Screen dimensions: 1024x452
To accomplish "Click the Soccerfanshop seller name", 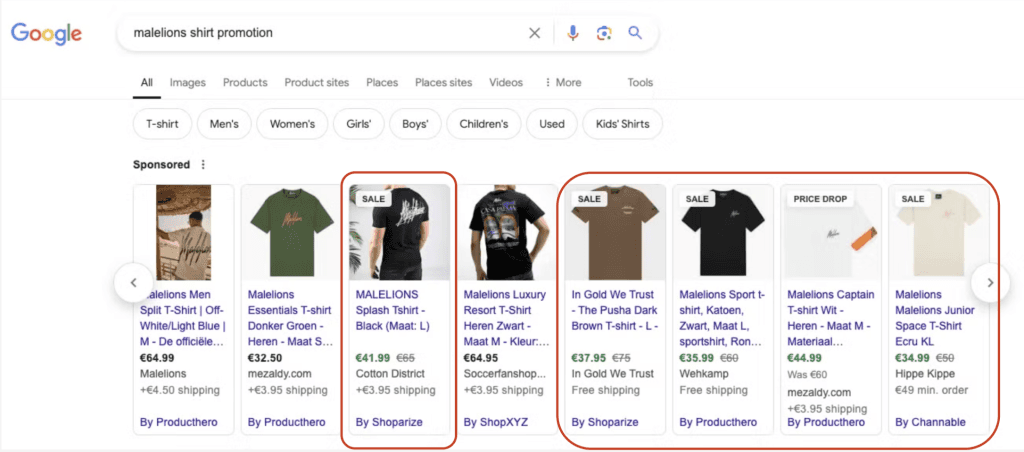I will tap(506, 374).
